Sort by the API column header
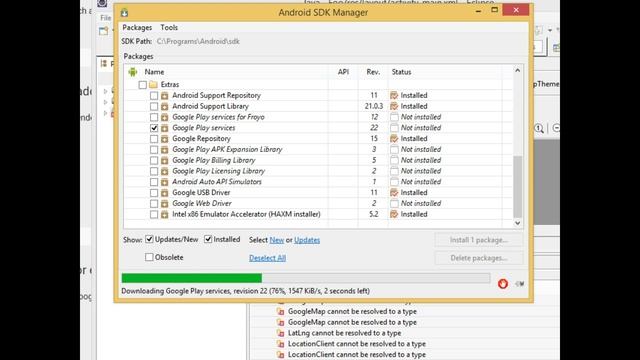Viewport: 640px width, 360px height. tap(343, 72)
